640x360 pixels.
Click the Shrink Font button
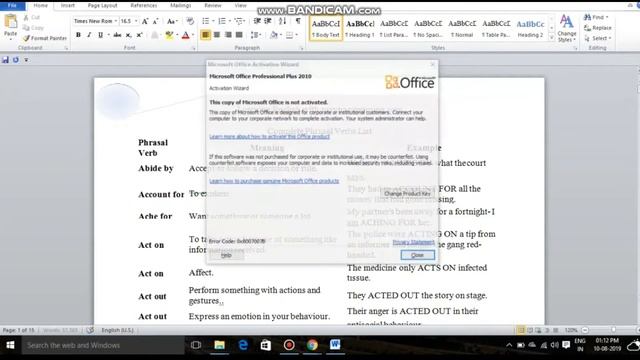tap(155, 21)
